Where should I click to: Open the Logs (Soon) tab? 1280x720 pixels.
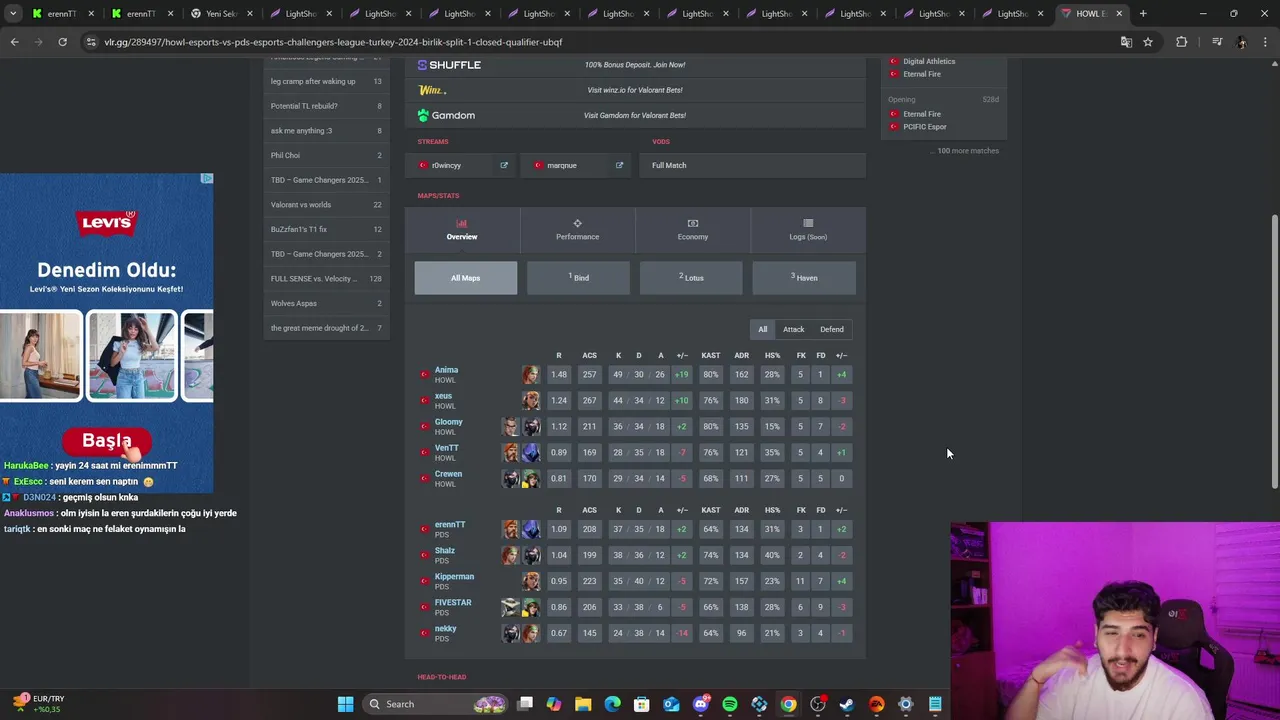(x=808, y=230)
